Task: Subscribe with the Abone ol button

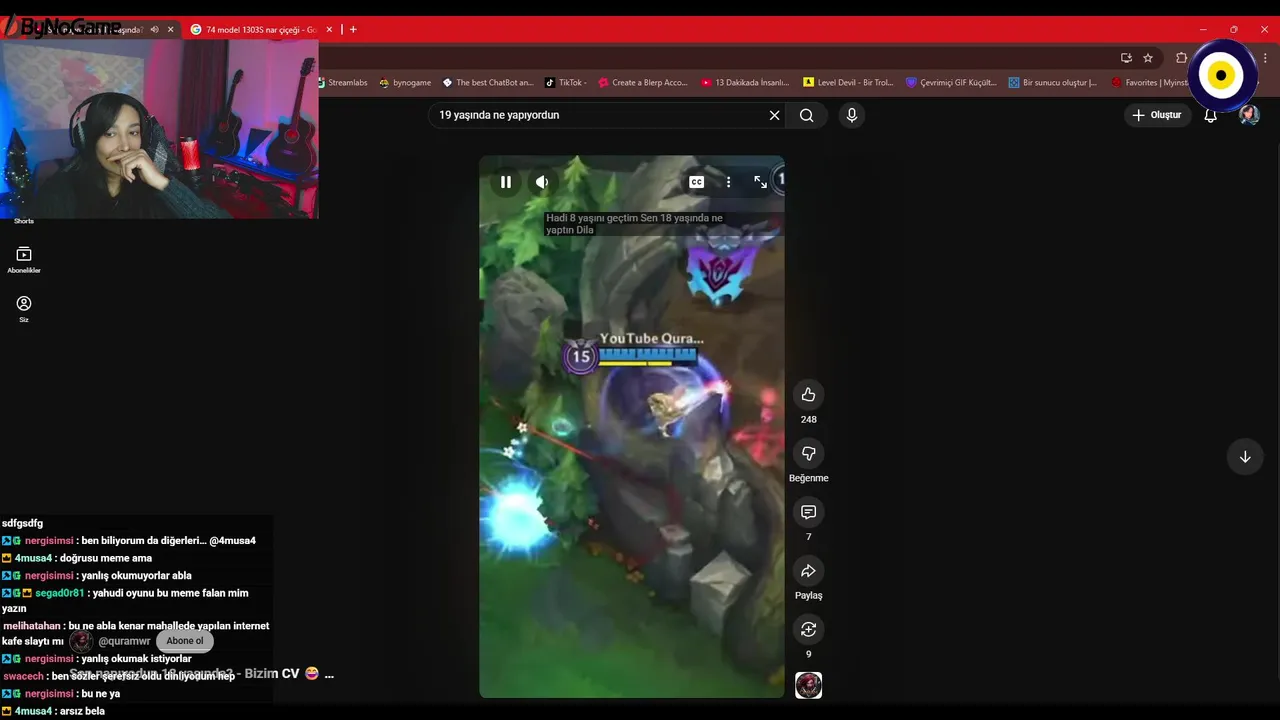Action: [184, 641]
